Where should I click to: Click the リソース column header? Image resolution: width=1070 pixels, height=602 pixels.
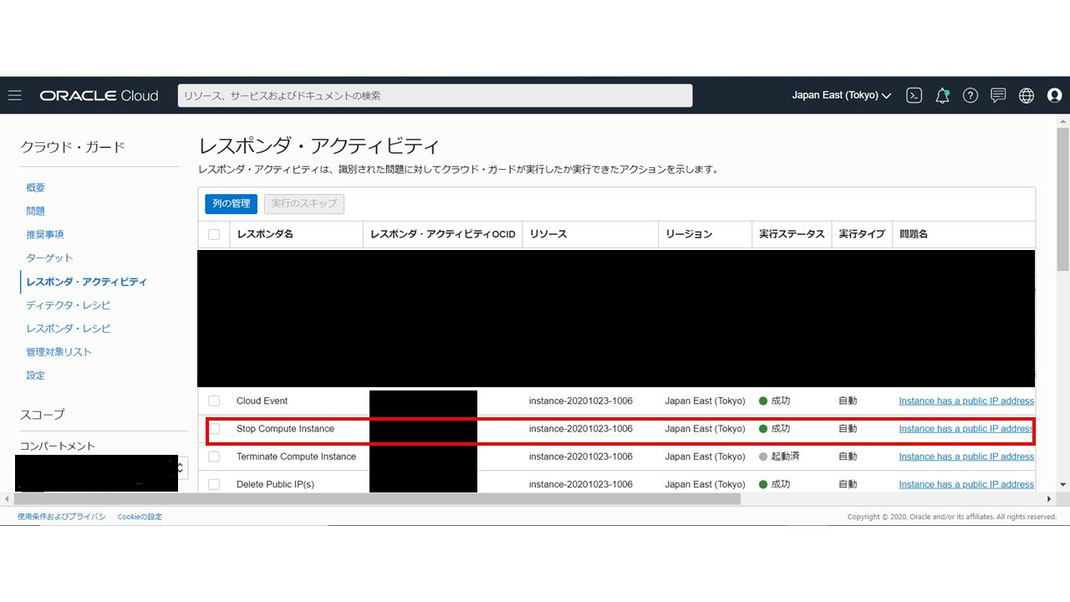click(549, 234)
